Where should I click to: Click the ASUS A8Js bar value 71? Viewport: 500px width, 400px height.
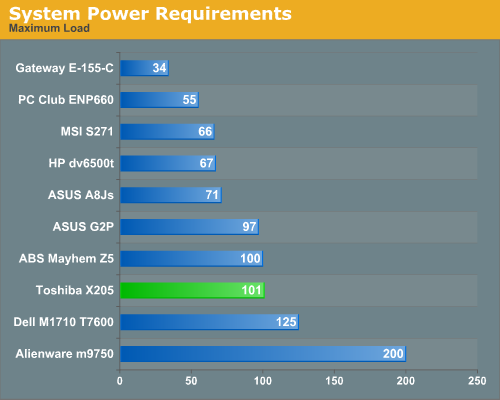[x=212, y=195]
